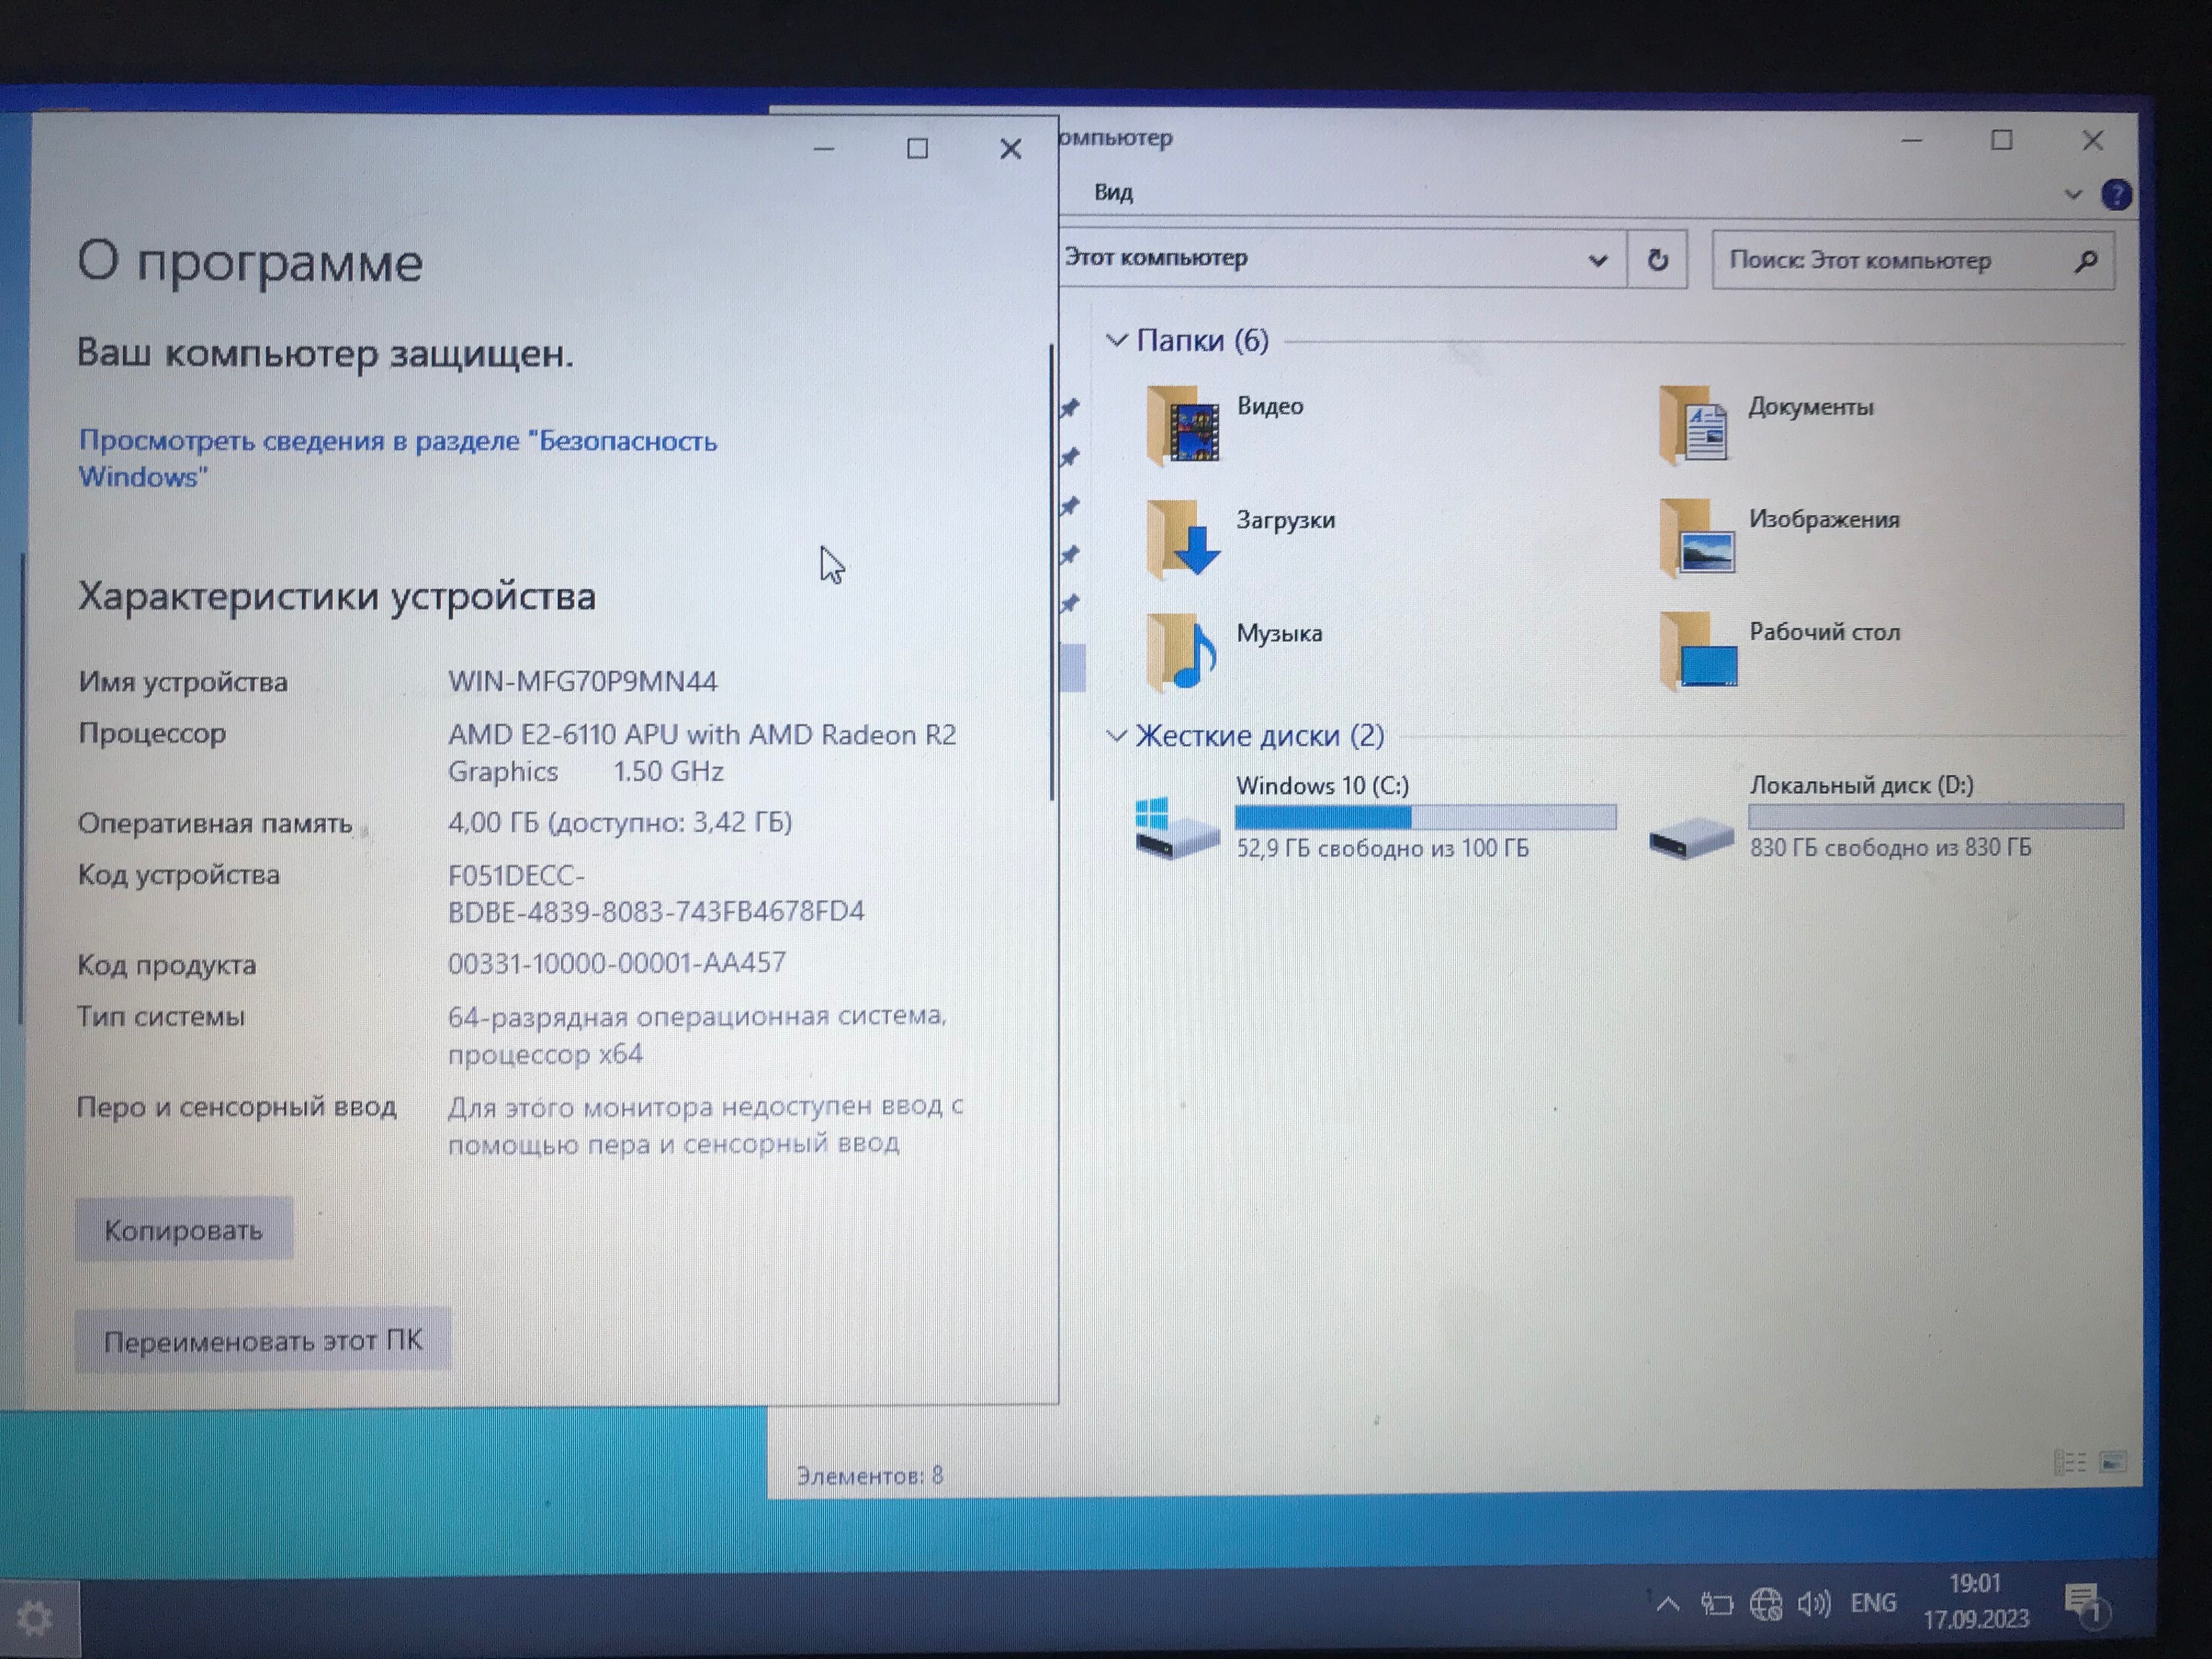Collapse the Жесткие диски (2) group
This screenshot has height=1659, width=2212.
pyautogui.click(x=1116, y=736)
